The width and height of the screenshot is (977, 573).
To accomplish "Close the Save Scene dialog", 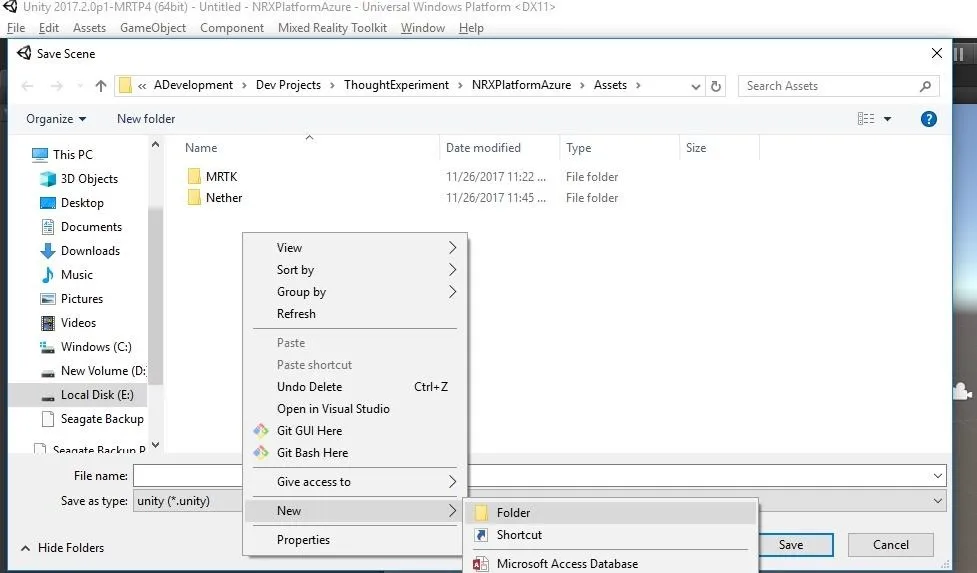I will click(936, 54).
